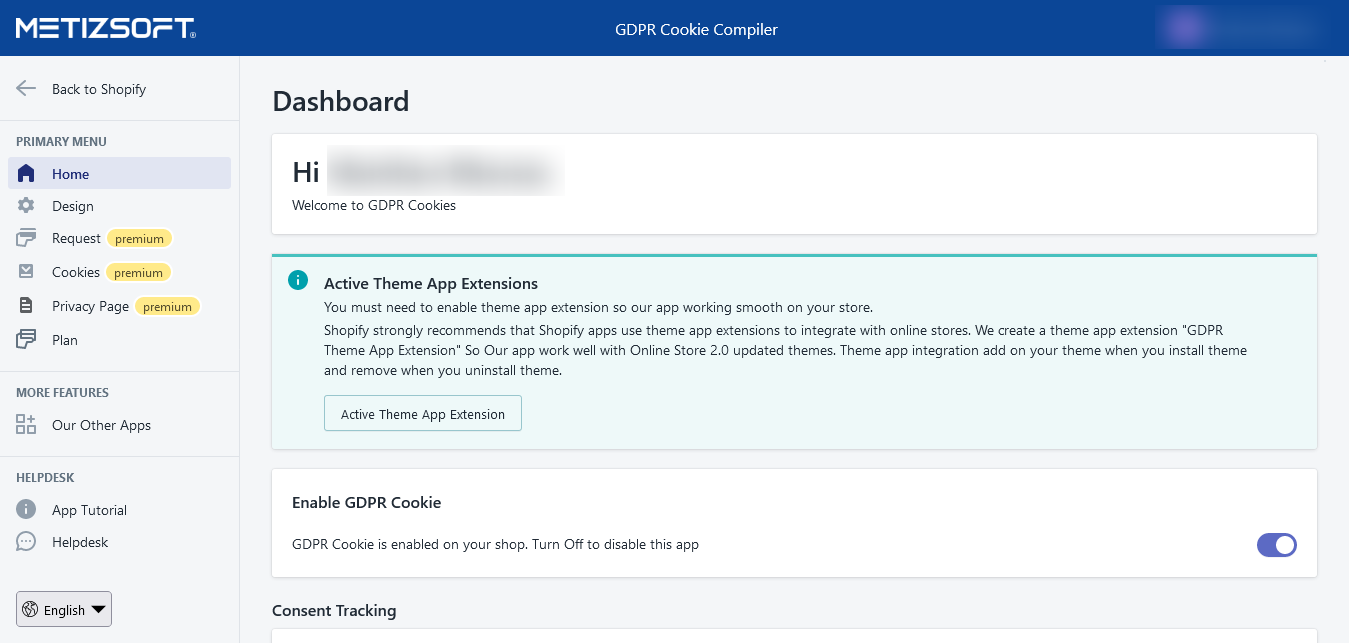
Task: Open the Design menu item
Action: tap(73, 206)
